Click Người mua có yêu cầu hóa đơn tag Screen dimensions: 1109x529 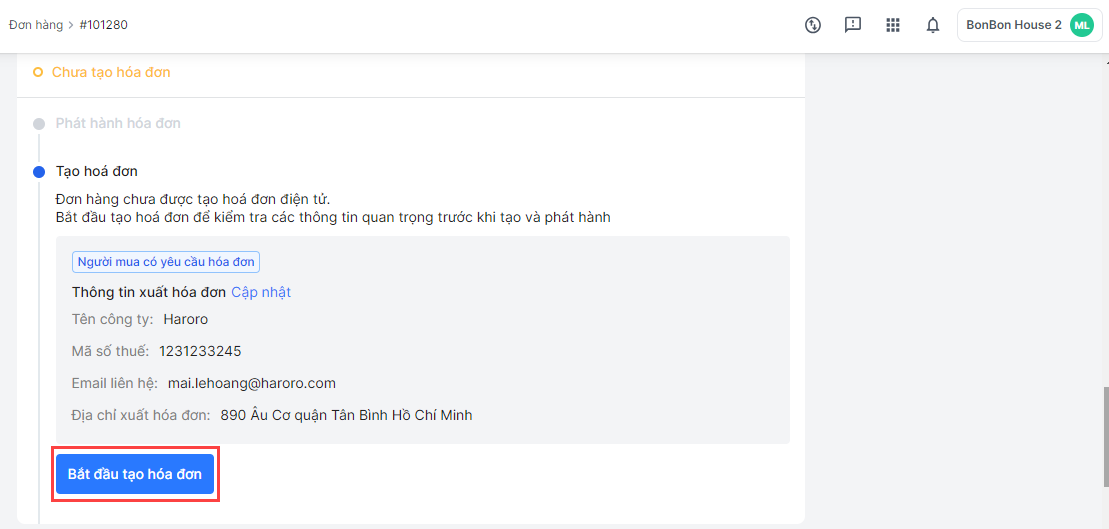point(166,262)
